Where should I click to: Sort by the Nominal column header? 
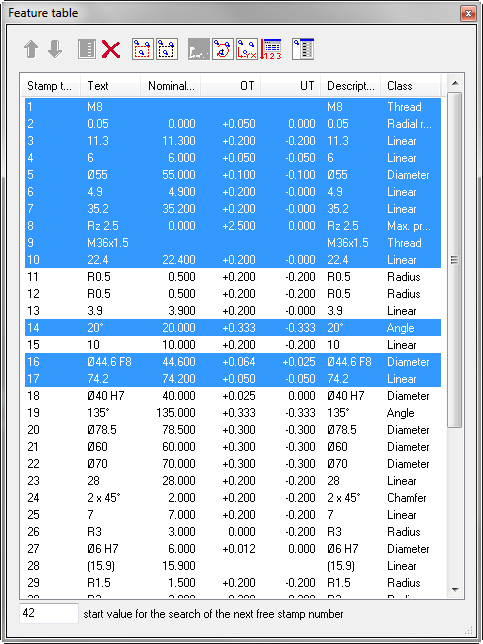coord(170,86)
